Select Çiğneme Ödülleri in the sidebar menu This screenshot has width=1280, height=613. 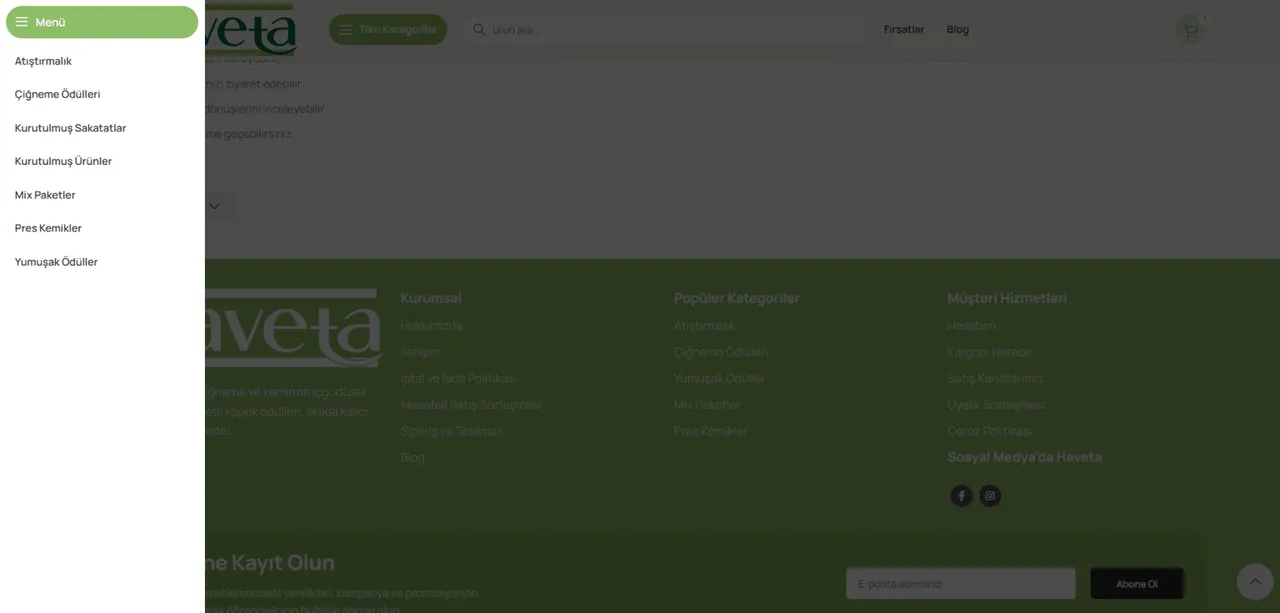pos(57,95)
